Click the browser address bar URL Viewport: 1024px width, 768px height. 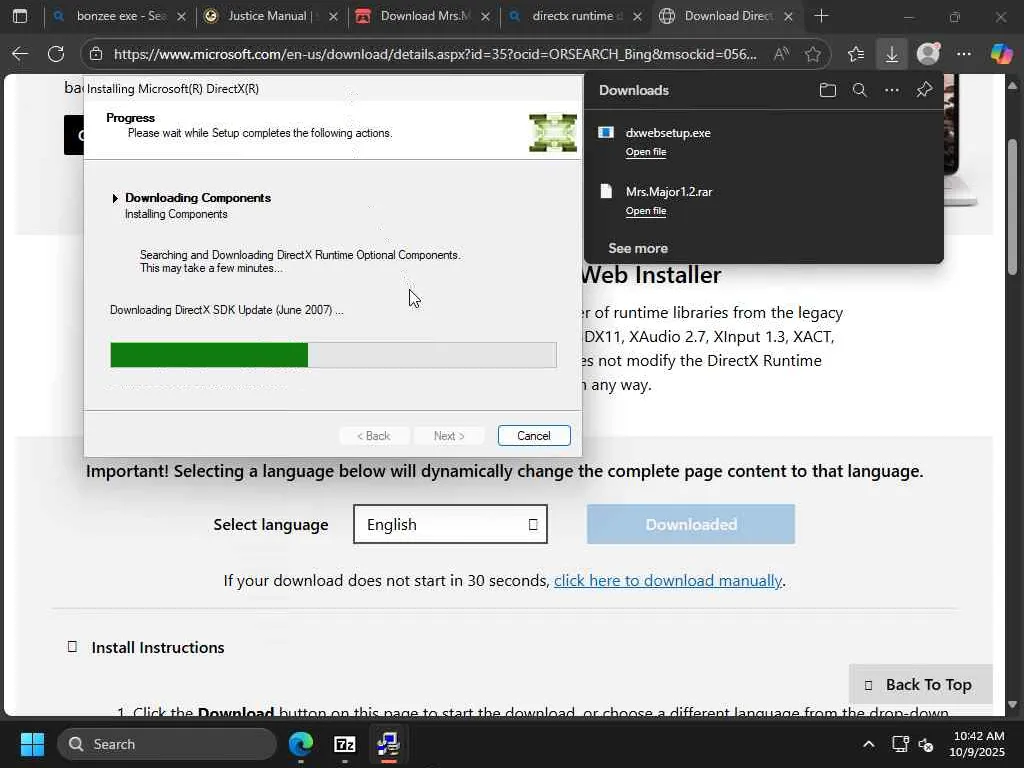(x=435, y=54)
